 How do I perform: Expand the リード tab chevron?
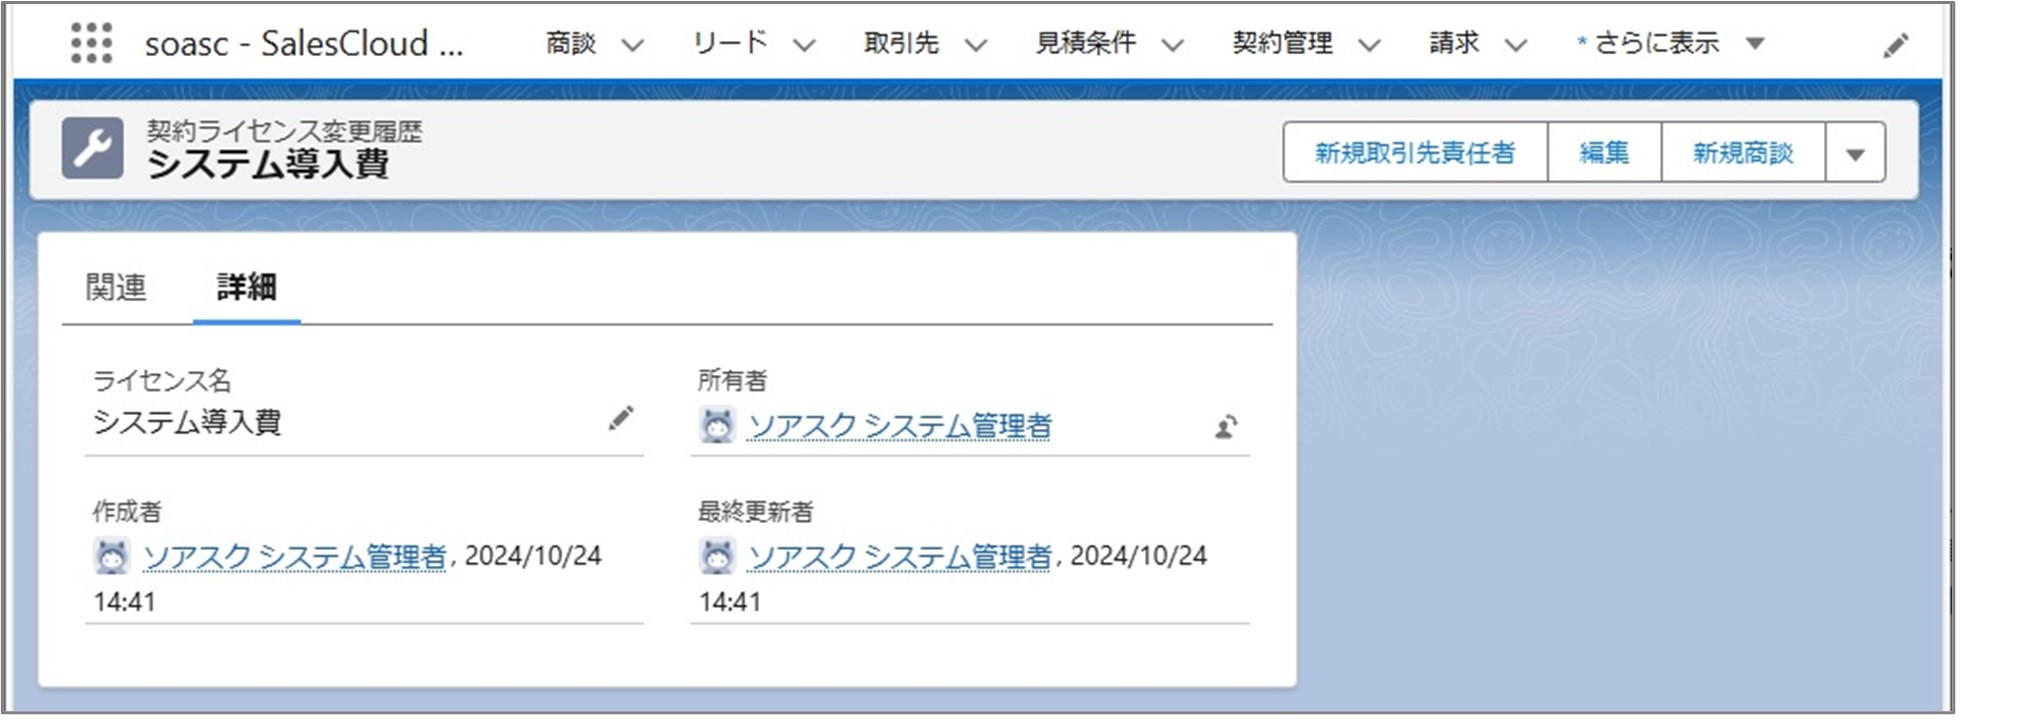804,45
